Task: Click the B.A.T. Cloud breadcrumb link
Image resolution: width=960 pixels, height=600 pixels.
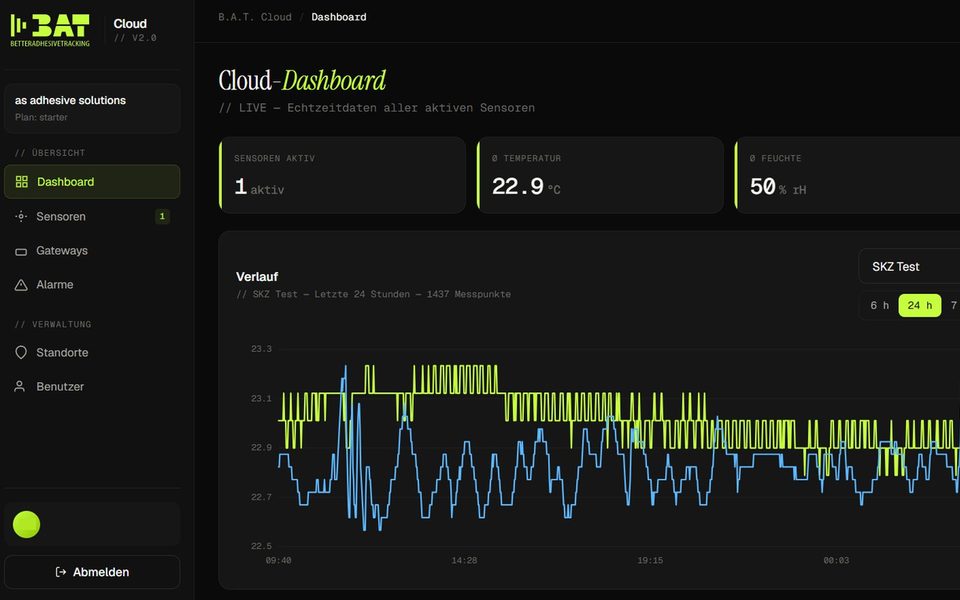Action: point(255,17)
